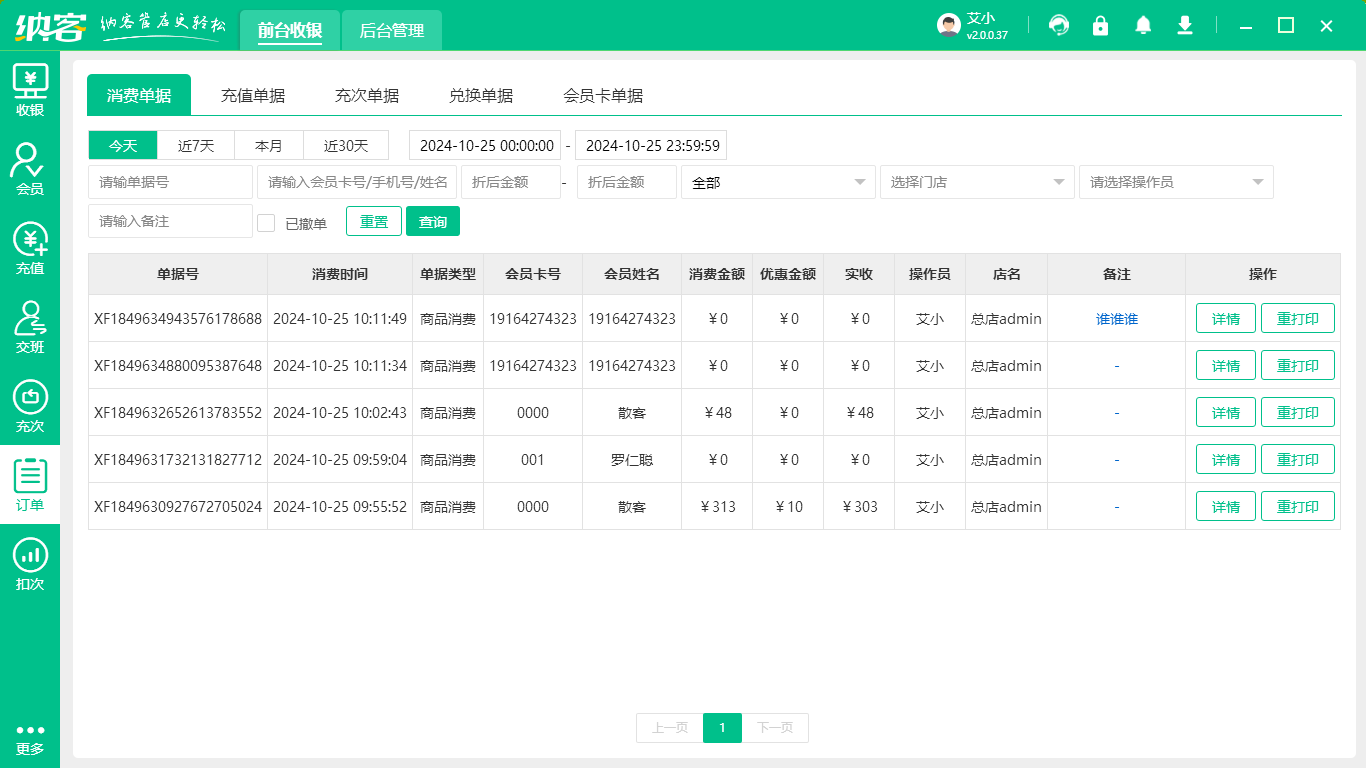Switch to the 后台管理 tab
This screenshot has height=768, width=1366.
click(392, 30)
